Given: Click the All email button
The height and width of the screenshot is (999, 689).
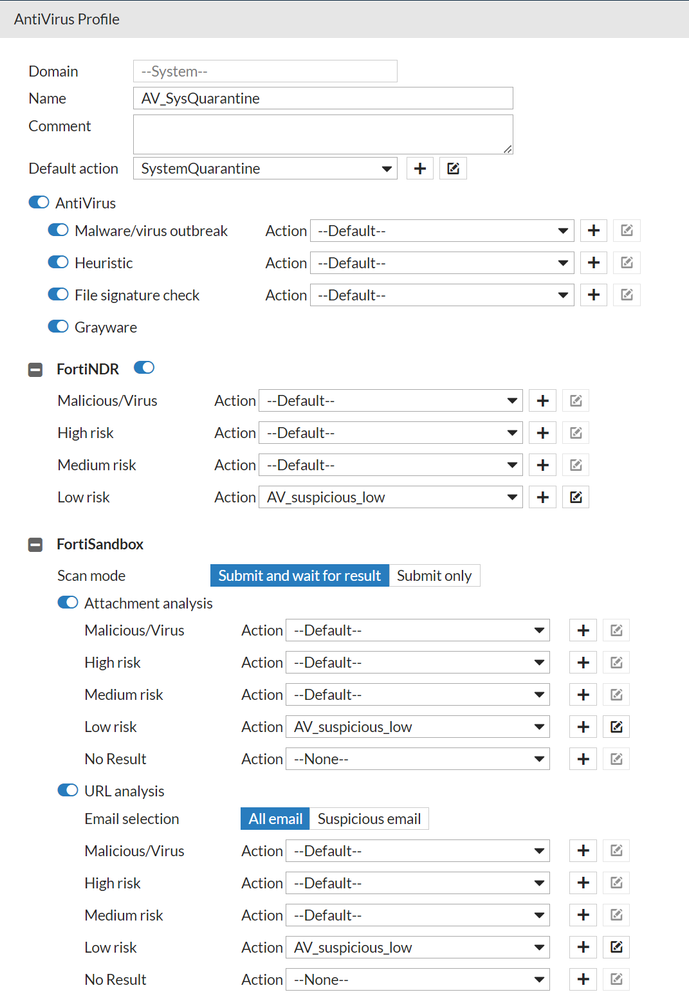Looking at the screenshot, I should coord(275,819).
